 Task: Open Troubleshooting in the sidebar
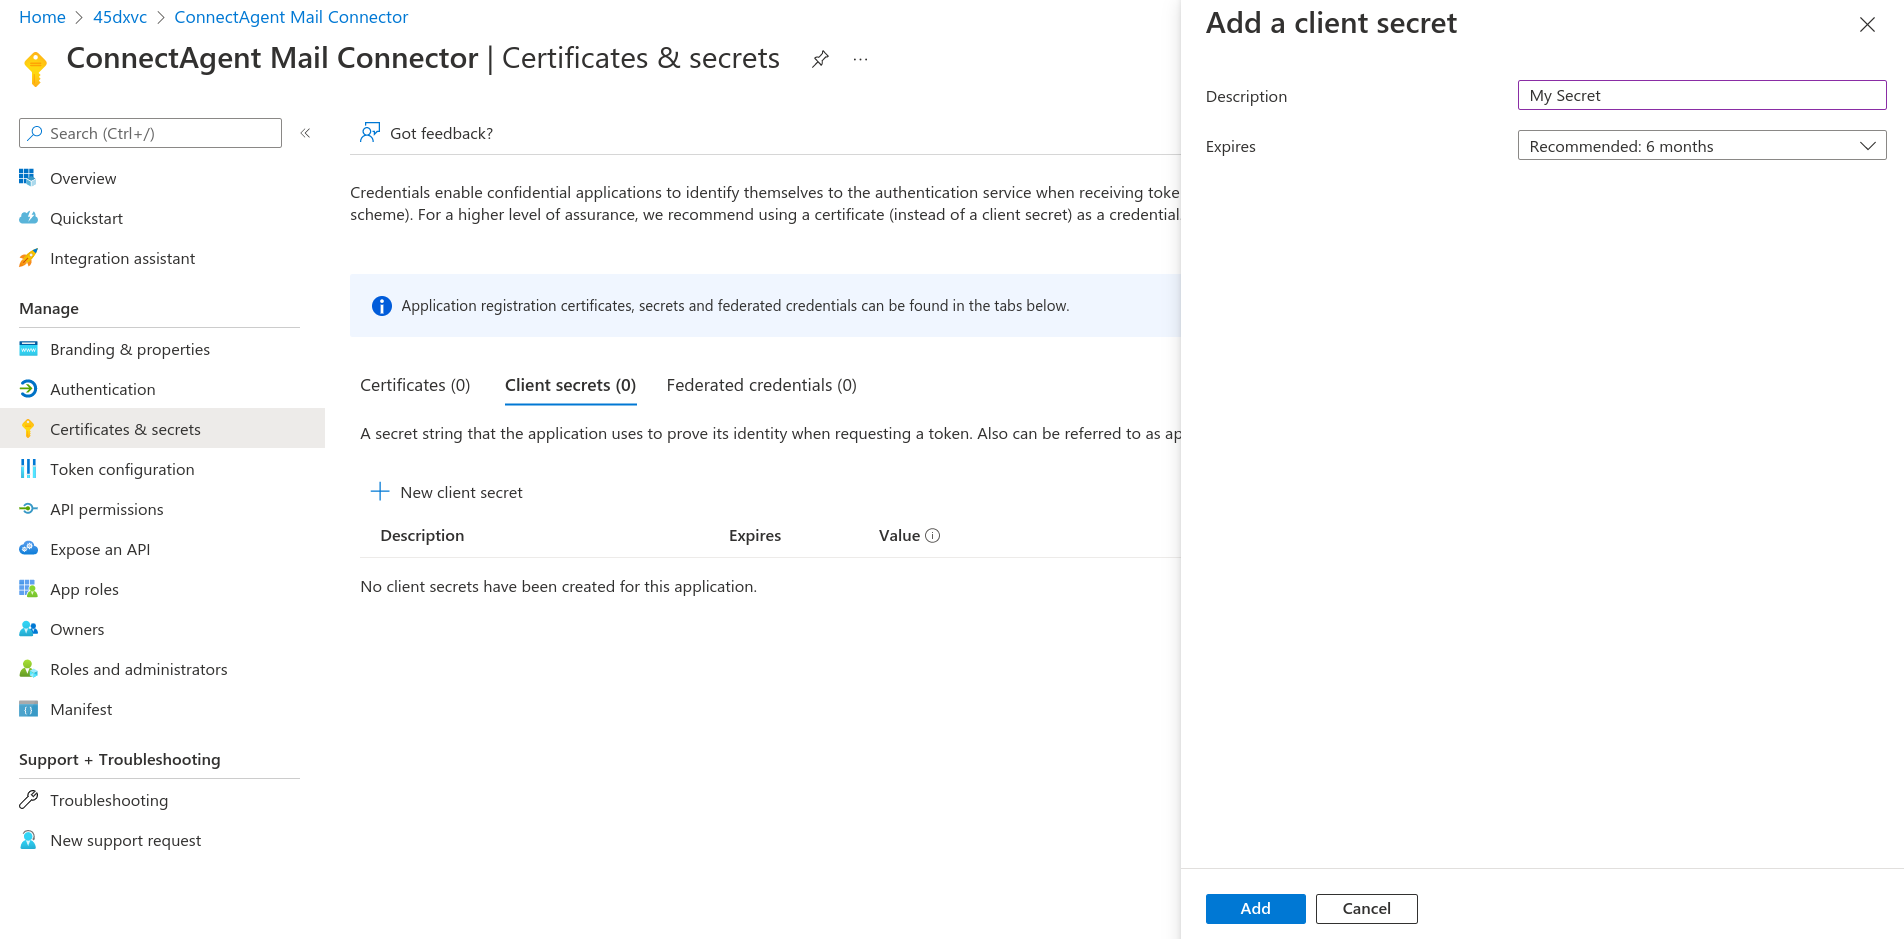[x=109, y=800]
